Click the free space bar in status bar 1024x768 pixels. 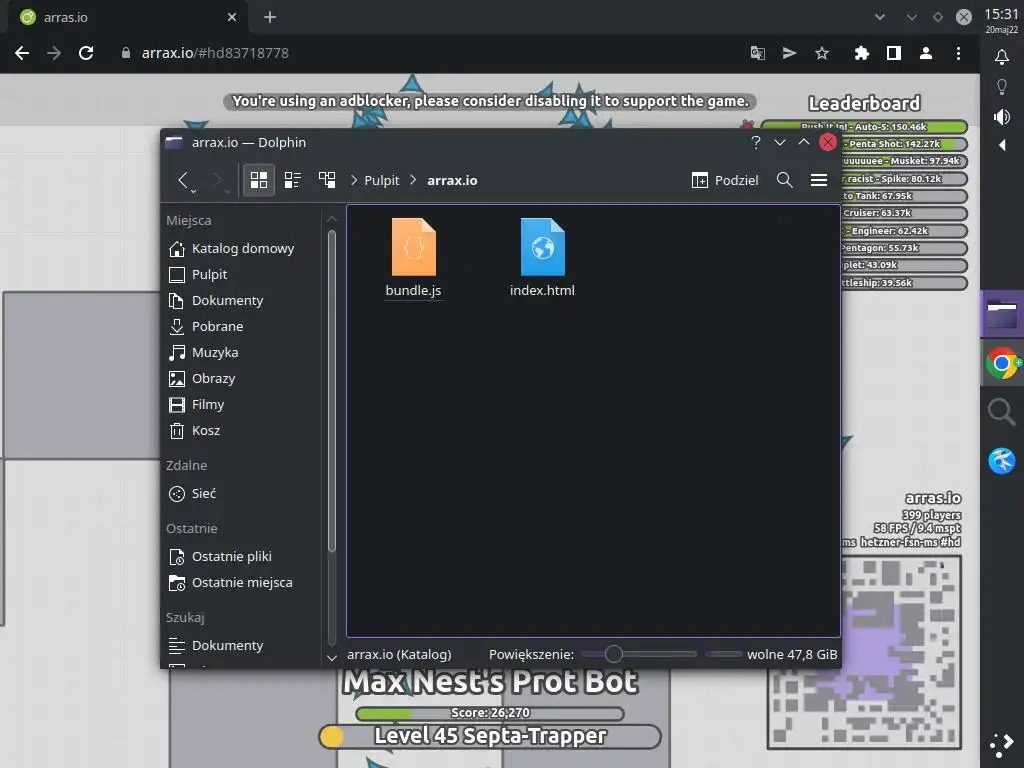(x=724, y=654)
